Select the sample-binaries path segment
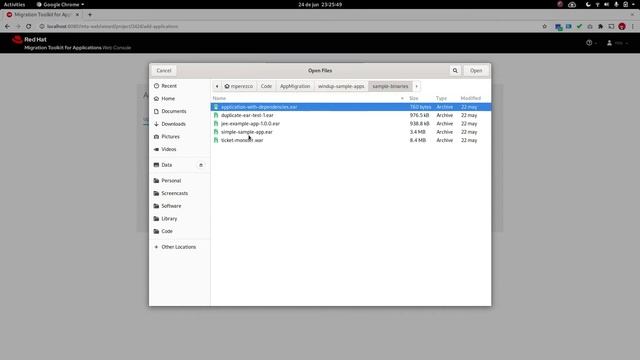This screenshot has height=360, width=640. [x=390, y=86]
